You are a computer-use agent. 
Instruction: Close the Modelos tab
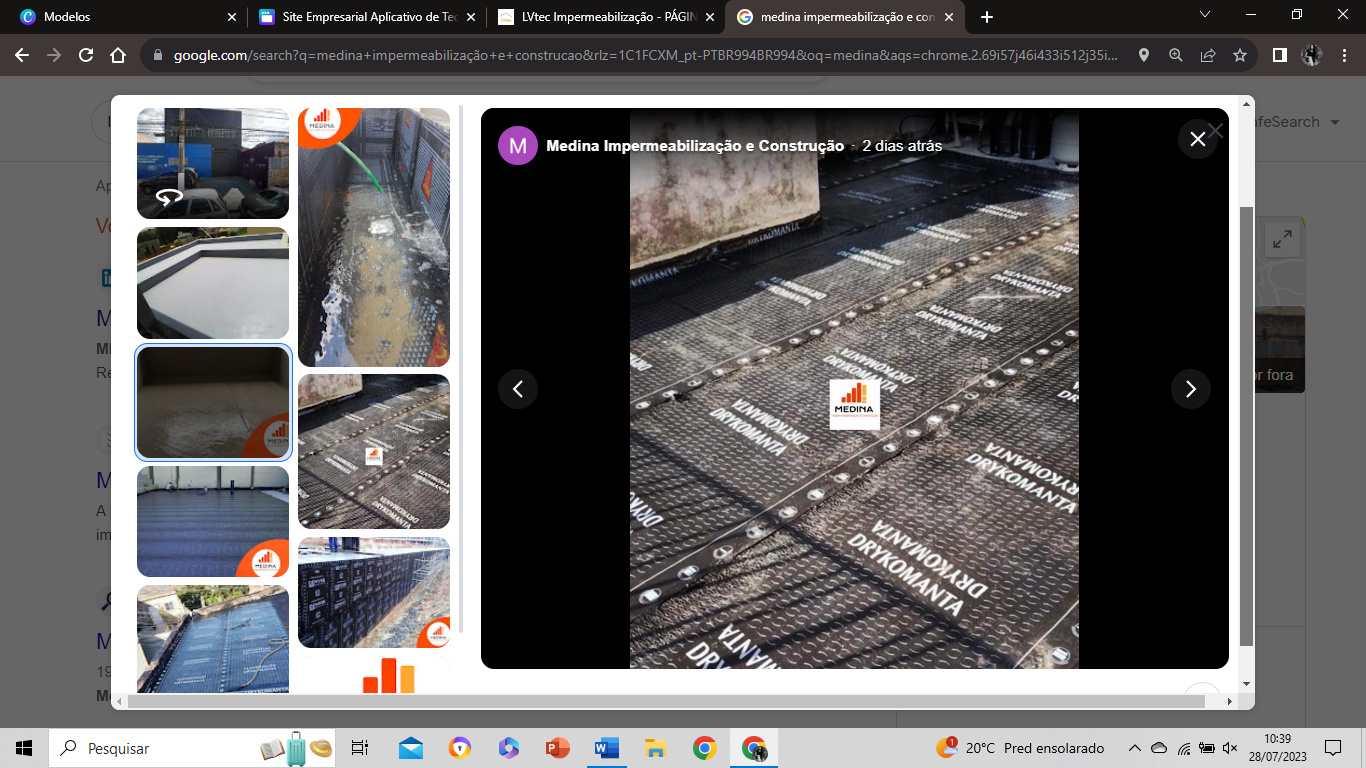point(232,17)
